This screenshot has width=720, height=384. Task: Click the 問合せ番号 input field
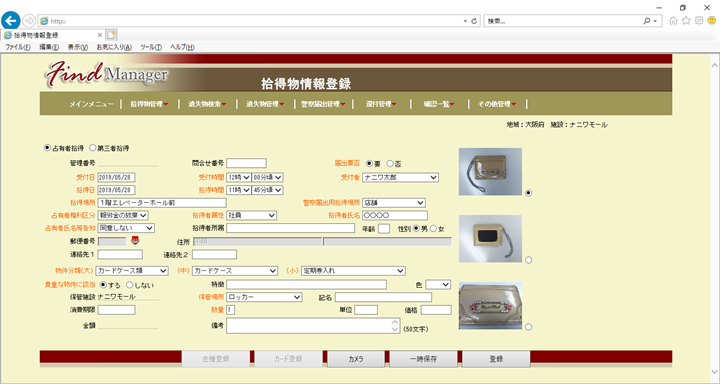(246, 163)
